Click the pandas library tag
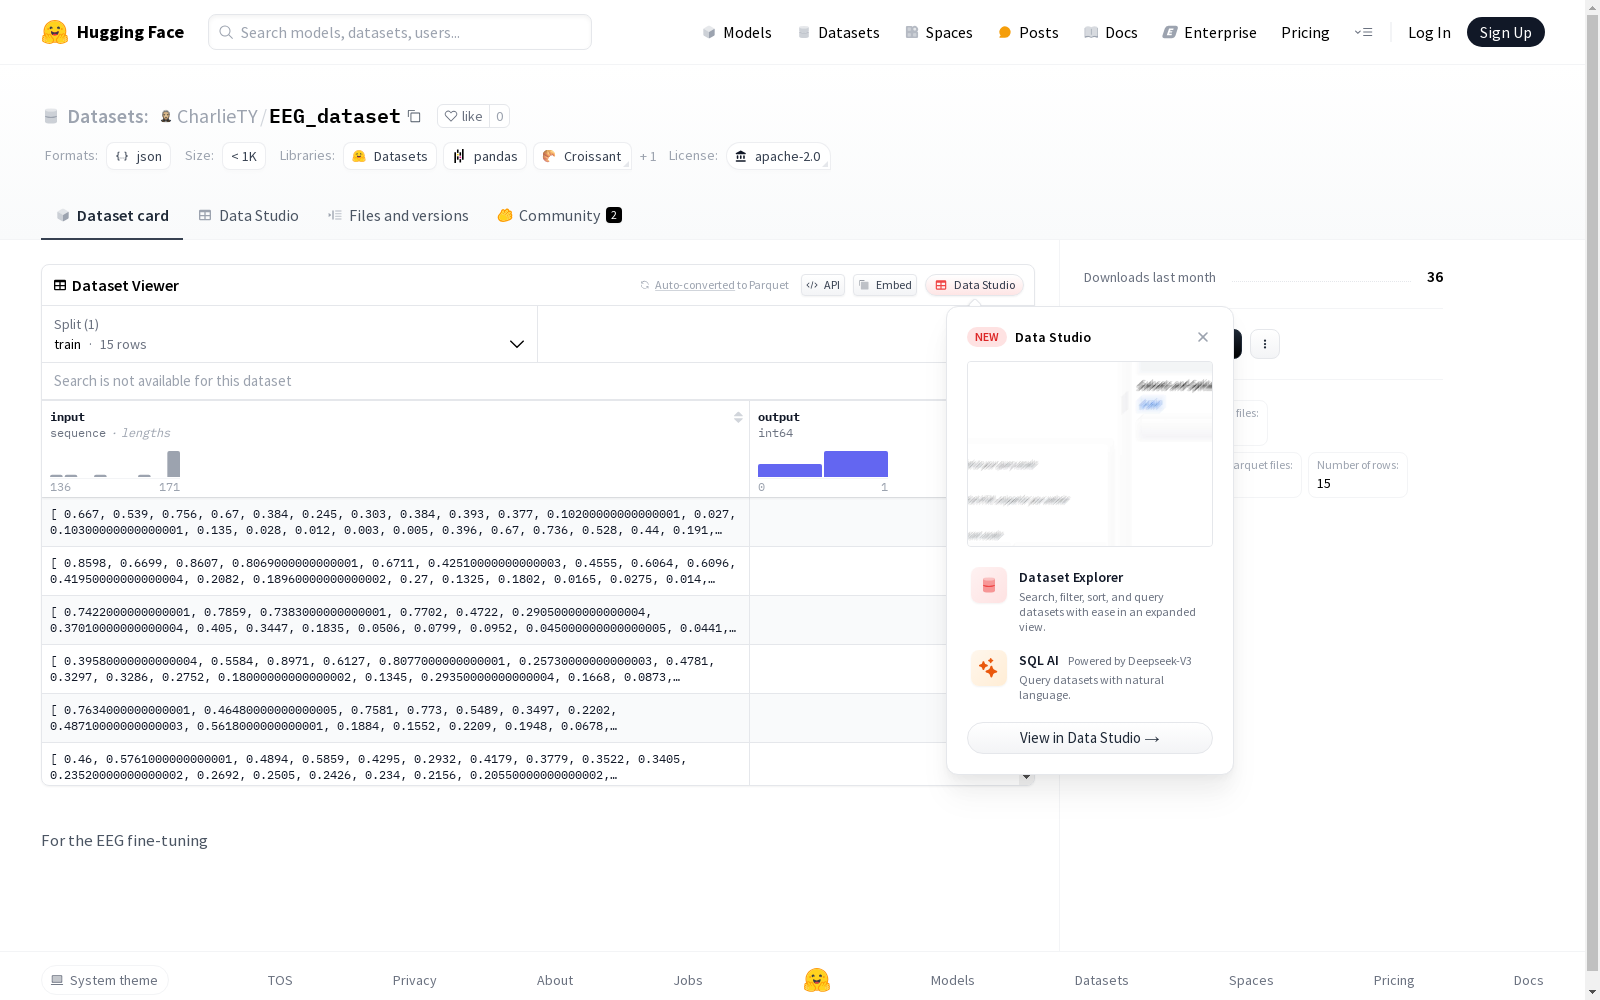Screen dimensions: 1600x1000 coord(485,156)
